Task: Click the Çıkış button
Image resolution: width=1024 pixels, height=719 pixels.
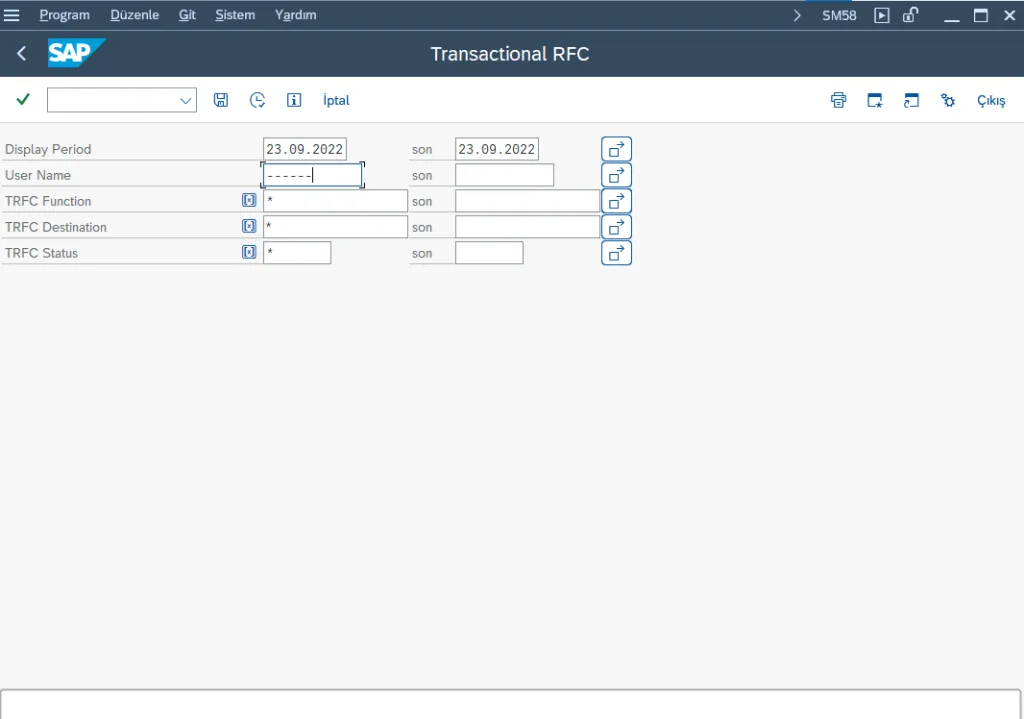Action: coord(991,101)
